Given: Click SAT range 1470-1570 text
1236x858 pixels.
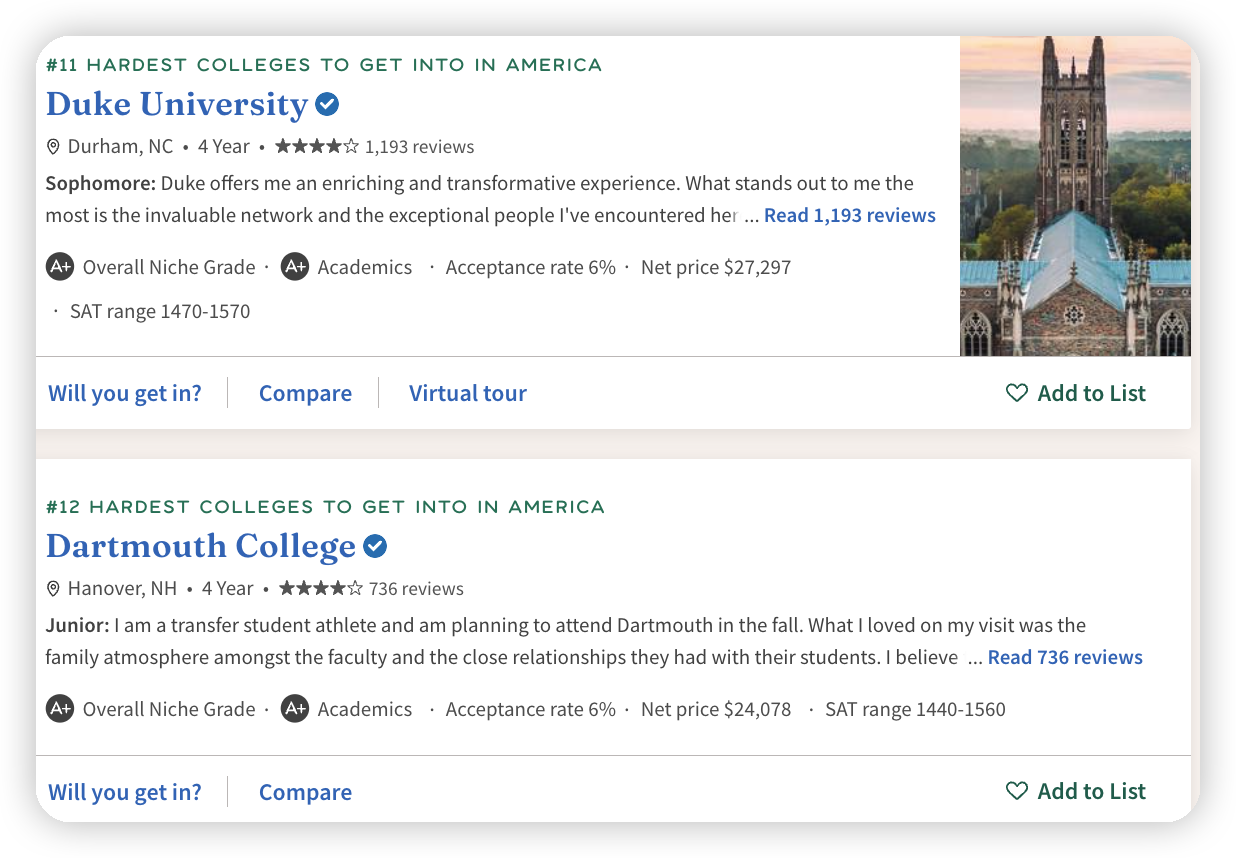Looking at the screenshot, I should point(160,311).
